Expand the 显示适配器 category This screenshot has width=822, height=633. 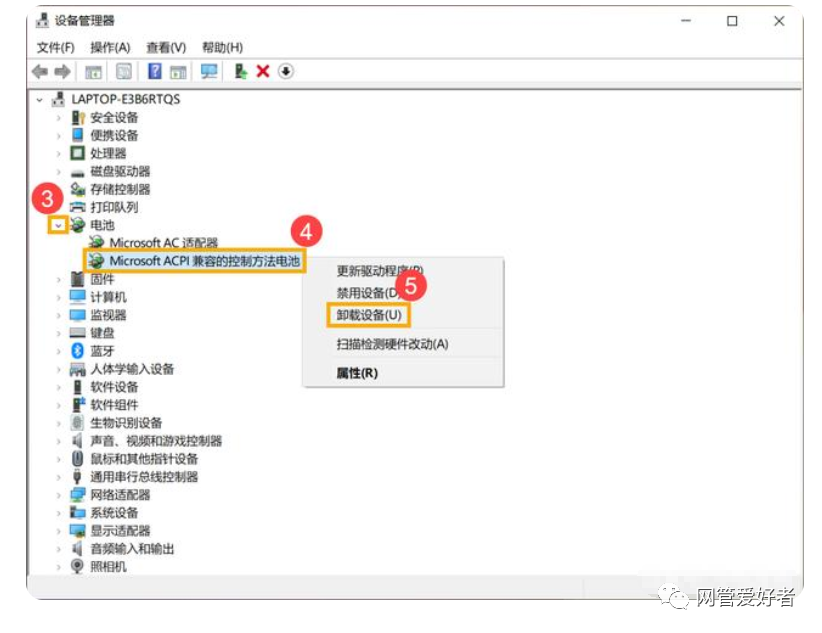pyautogui.click(x=59, y=531)
